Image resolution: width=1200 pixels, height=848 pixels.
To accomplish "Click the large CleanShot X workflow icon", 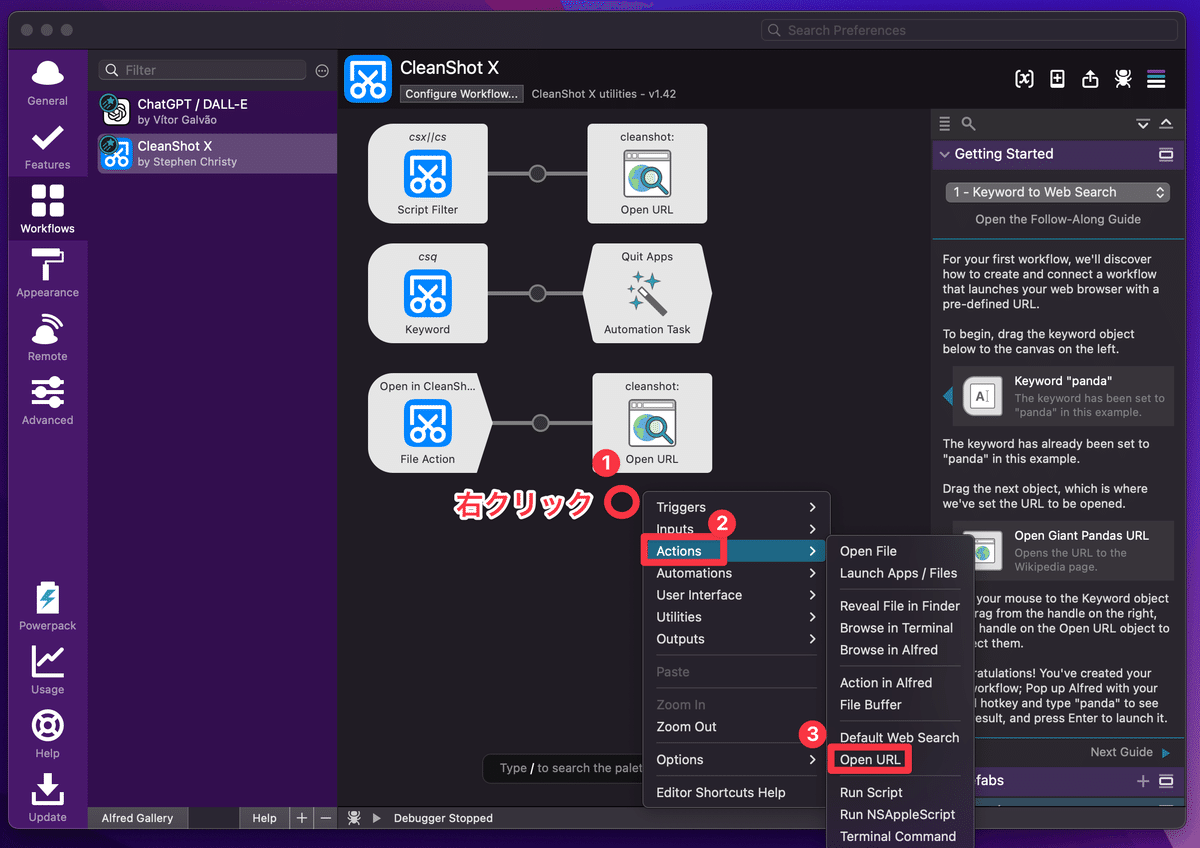I will [x=368, y=79].
